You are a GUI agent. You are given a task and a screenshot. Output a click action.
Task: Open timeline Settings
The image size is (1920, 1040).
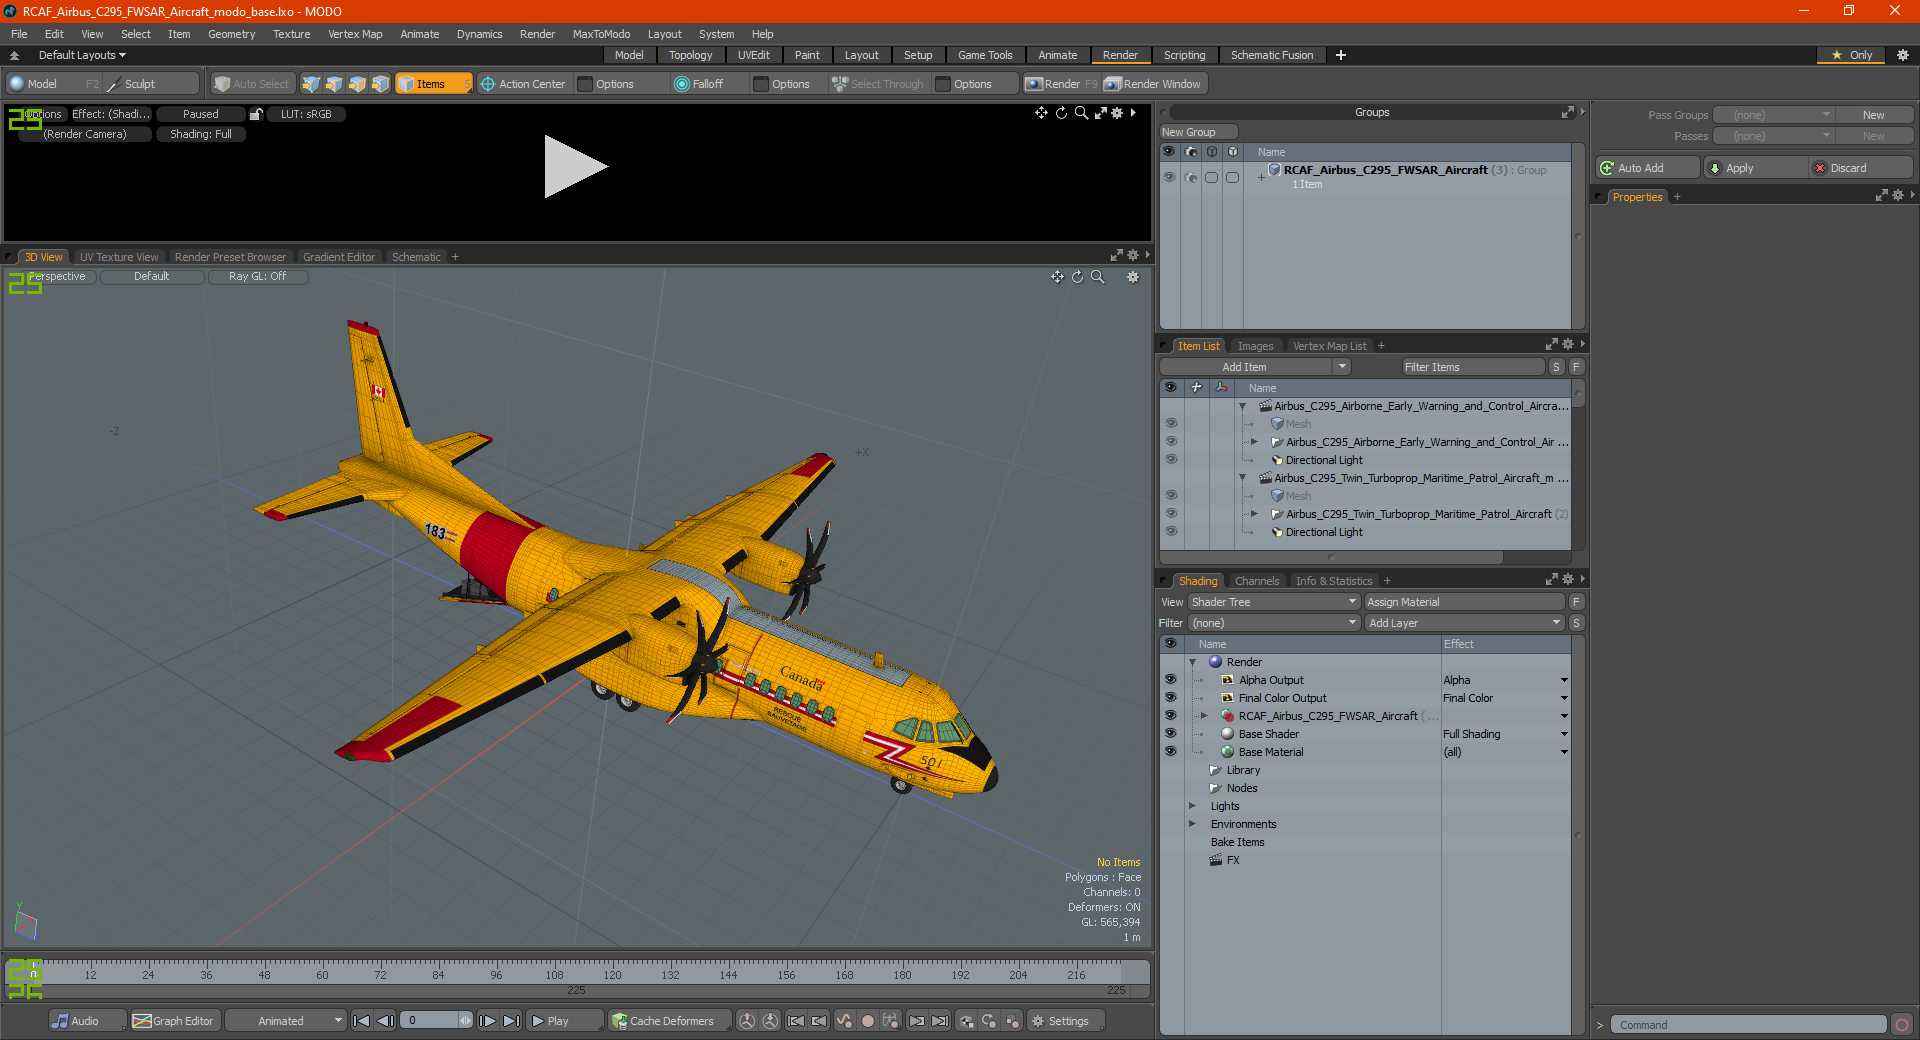click(x=1067, y=1021)
